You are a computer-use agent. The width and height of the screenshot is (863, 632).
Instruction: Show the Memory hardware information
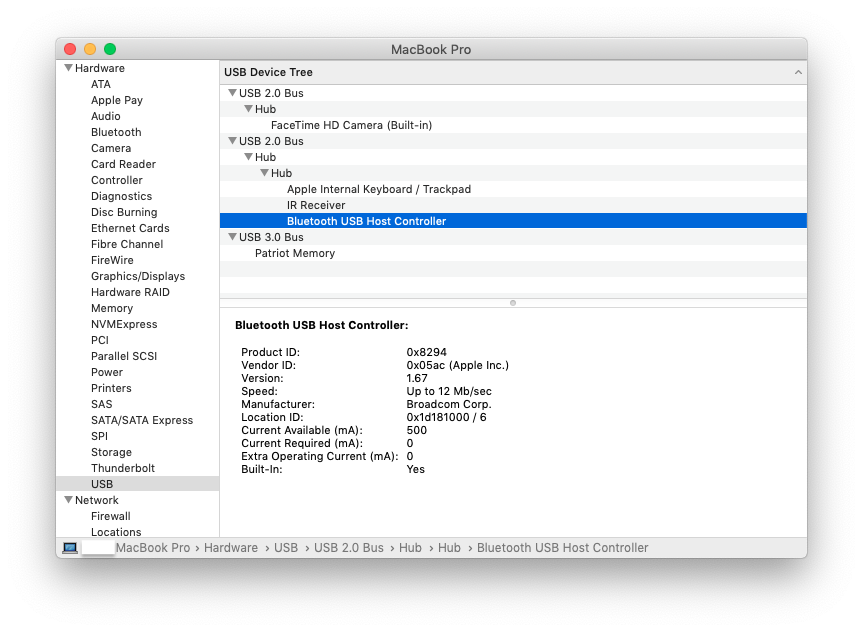[112, 308]
